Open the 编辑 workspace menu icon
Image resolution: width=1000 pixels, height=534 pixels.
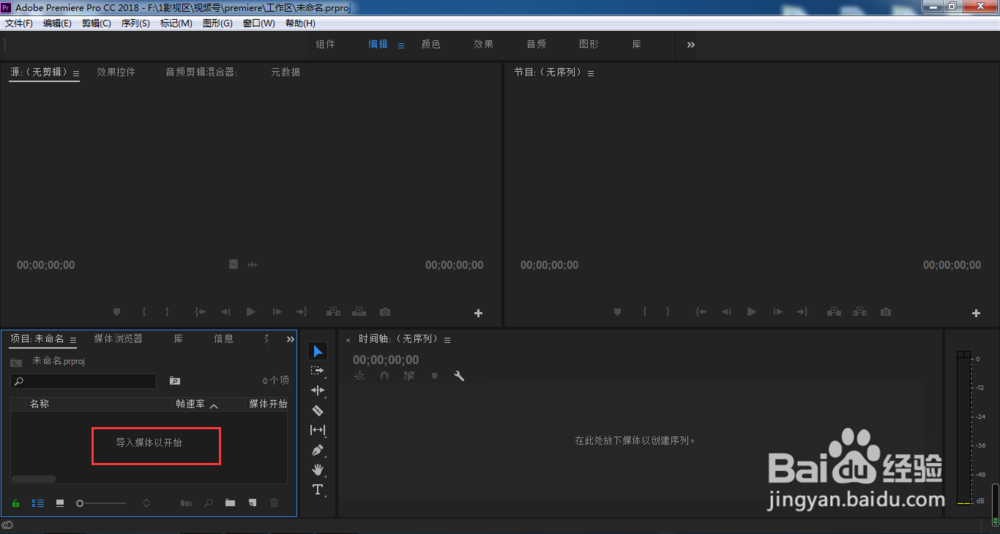click(x=401, y=45)
